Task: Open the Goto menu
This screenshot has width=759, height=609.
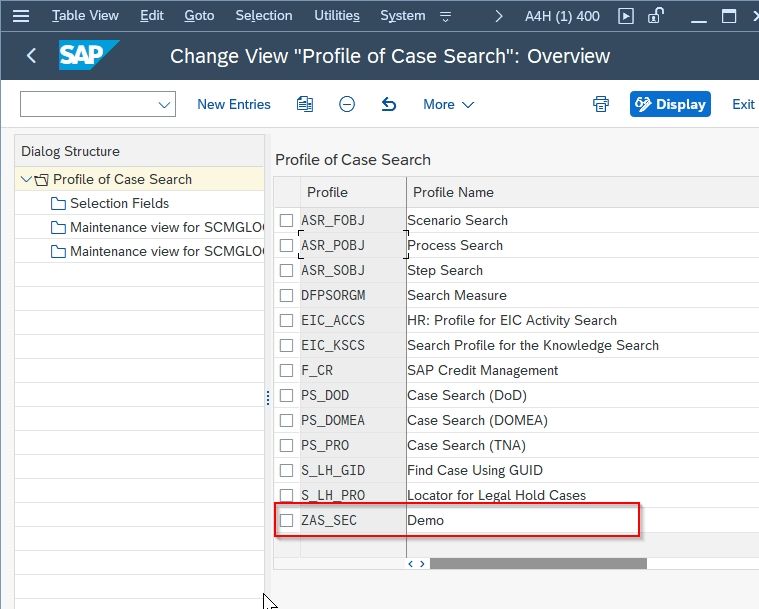Action: point(199,16)
